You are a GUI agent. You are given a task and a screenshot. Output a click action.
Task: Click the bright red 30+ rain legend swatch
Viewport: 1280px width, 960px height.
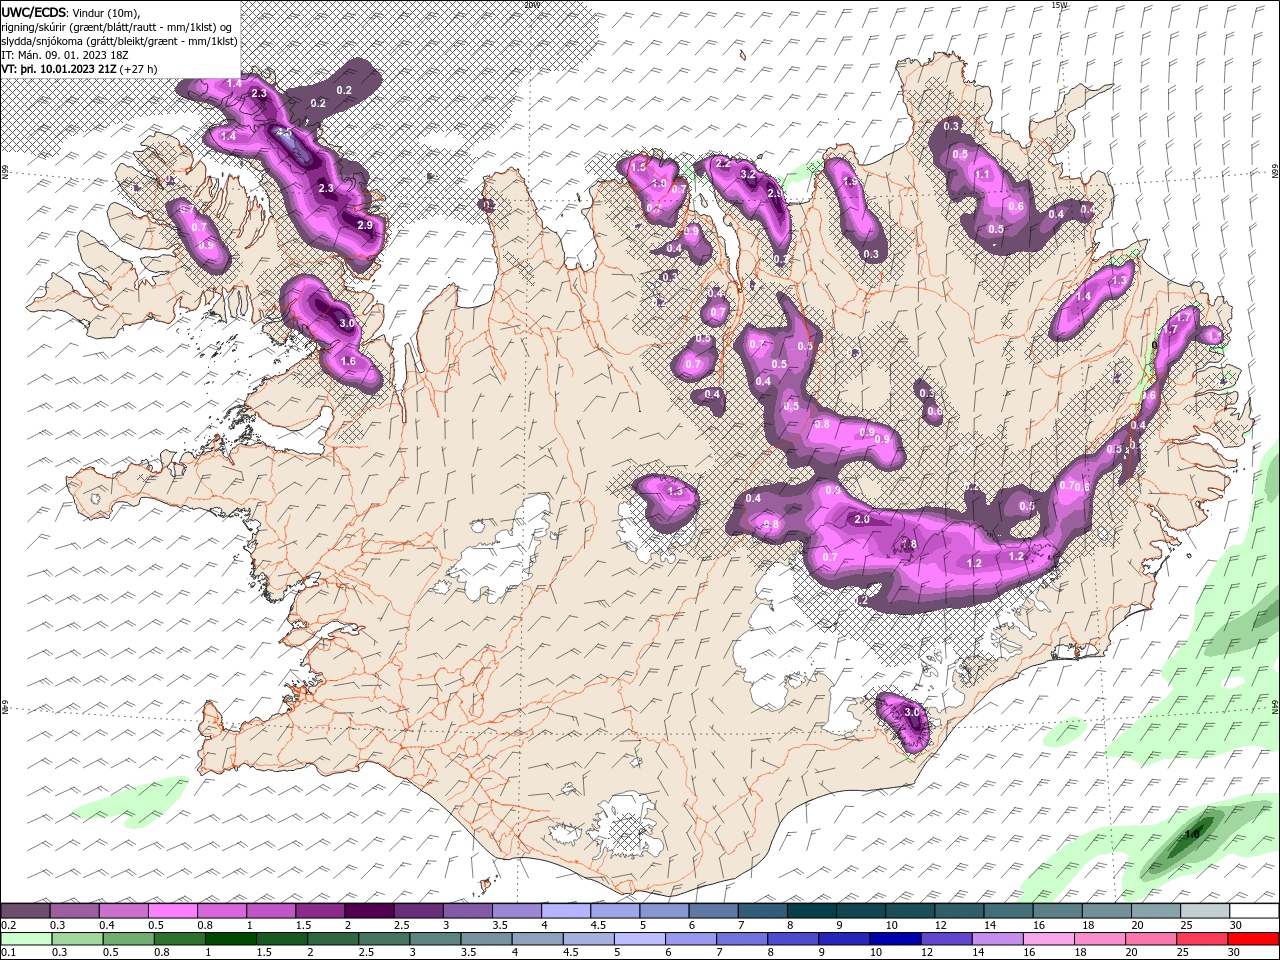[1252, 938]
